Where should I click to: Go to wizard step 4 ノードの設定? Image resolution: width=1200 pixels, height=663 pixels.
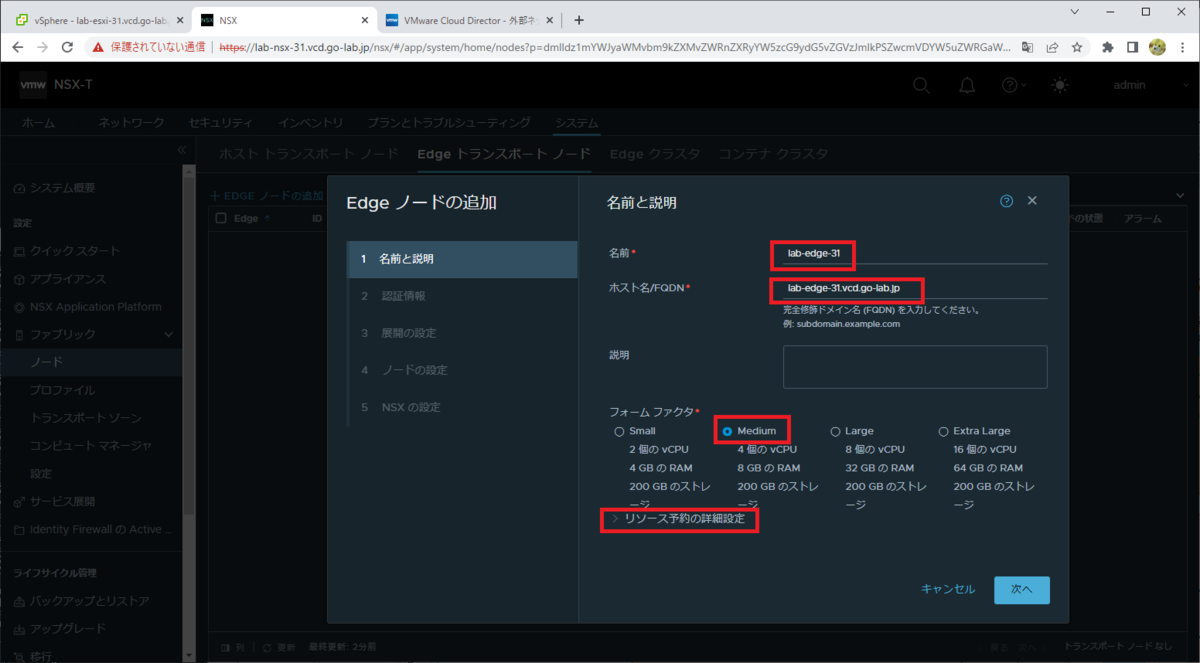[x=462, y=370]
